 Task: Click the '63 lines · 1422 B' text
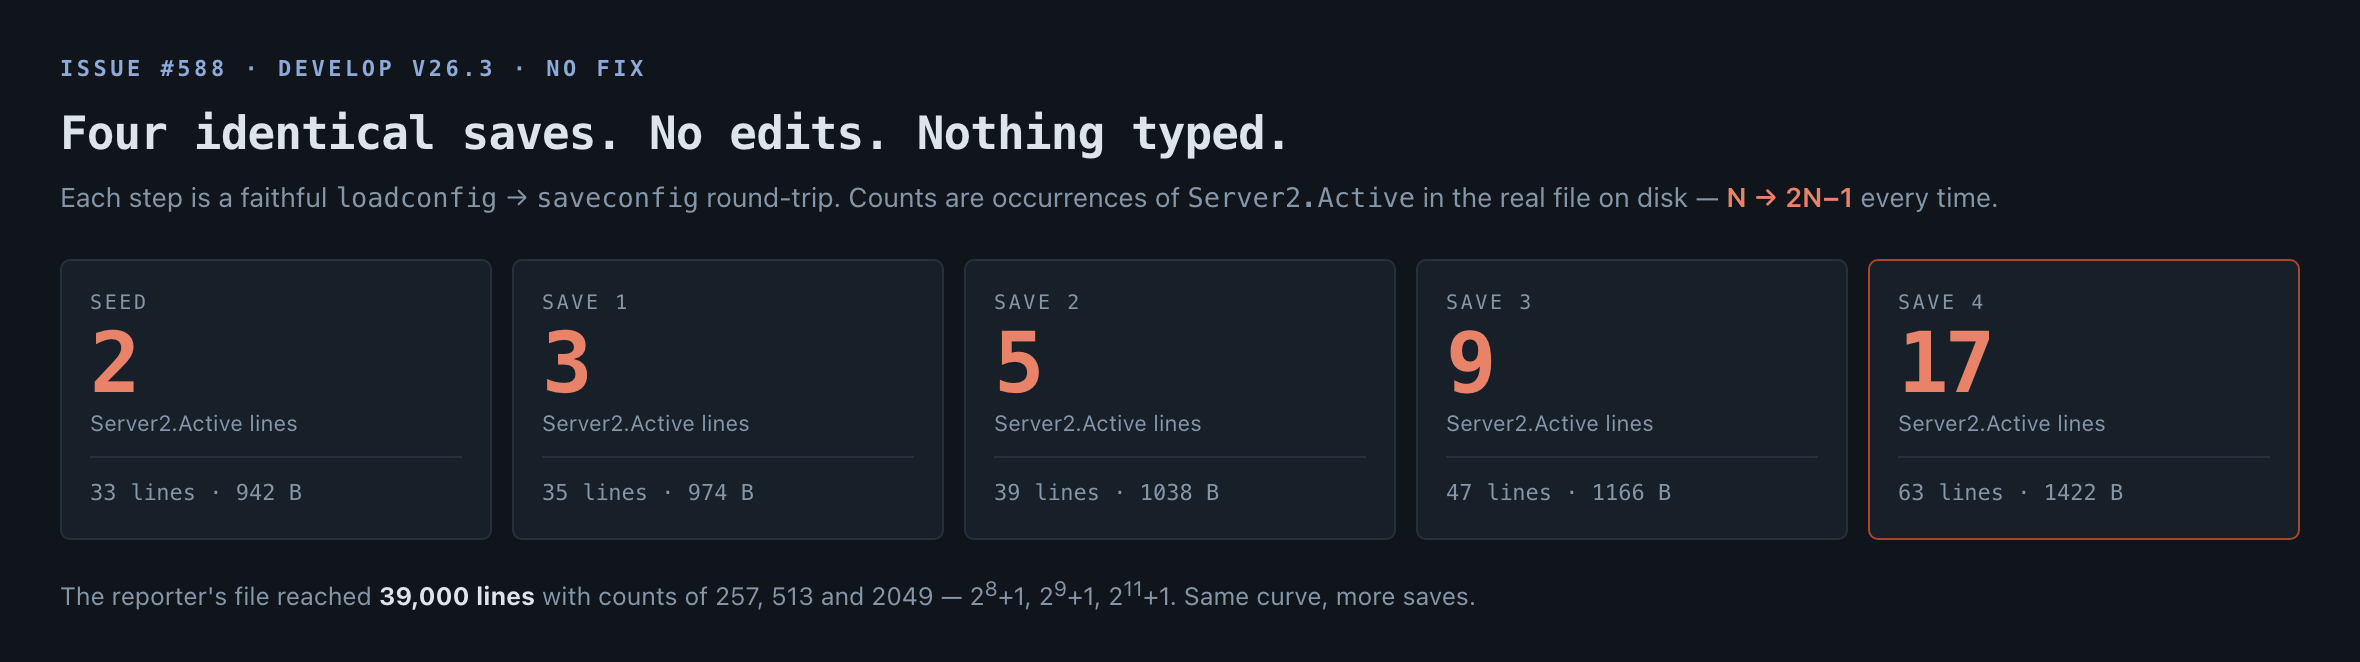pos(2010,492)
